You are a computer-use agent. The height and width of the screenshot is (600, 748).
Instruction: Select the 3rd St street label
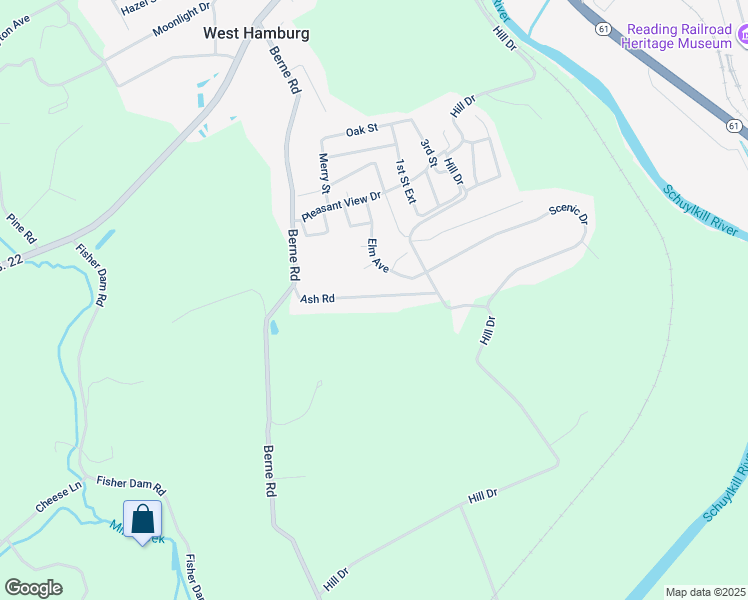click(x=428, y=153)
